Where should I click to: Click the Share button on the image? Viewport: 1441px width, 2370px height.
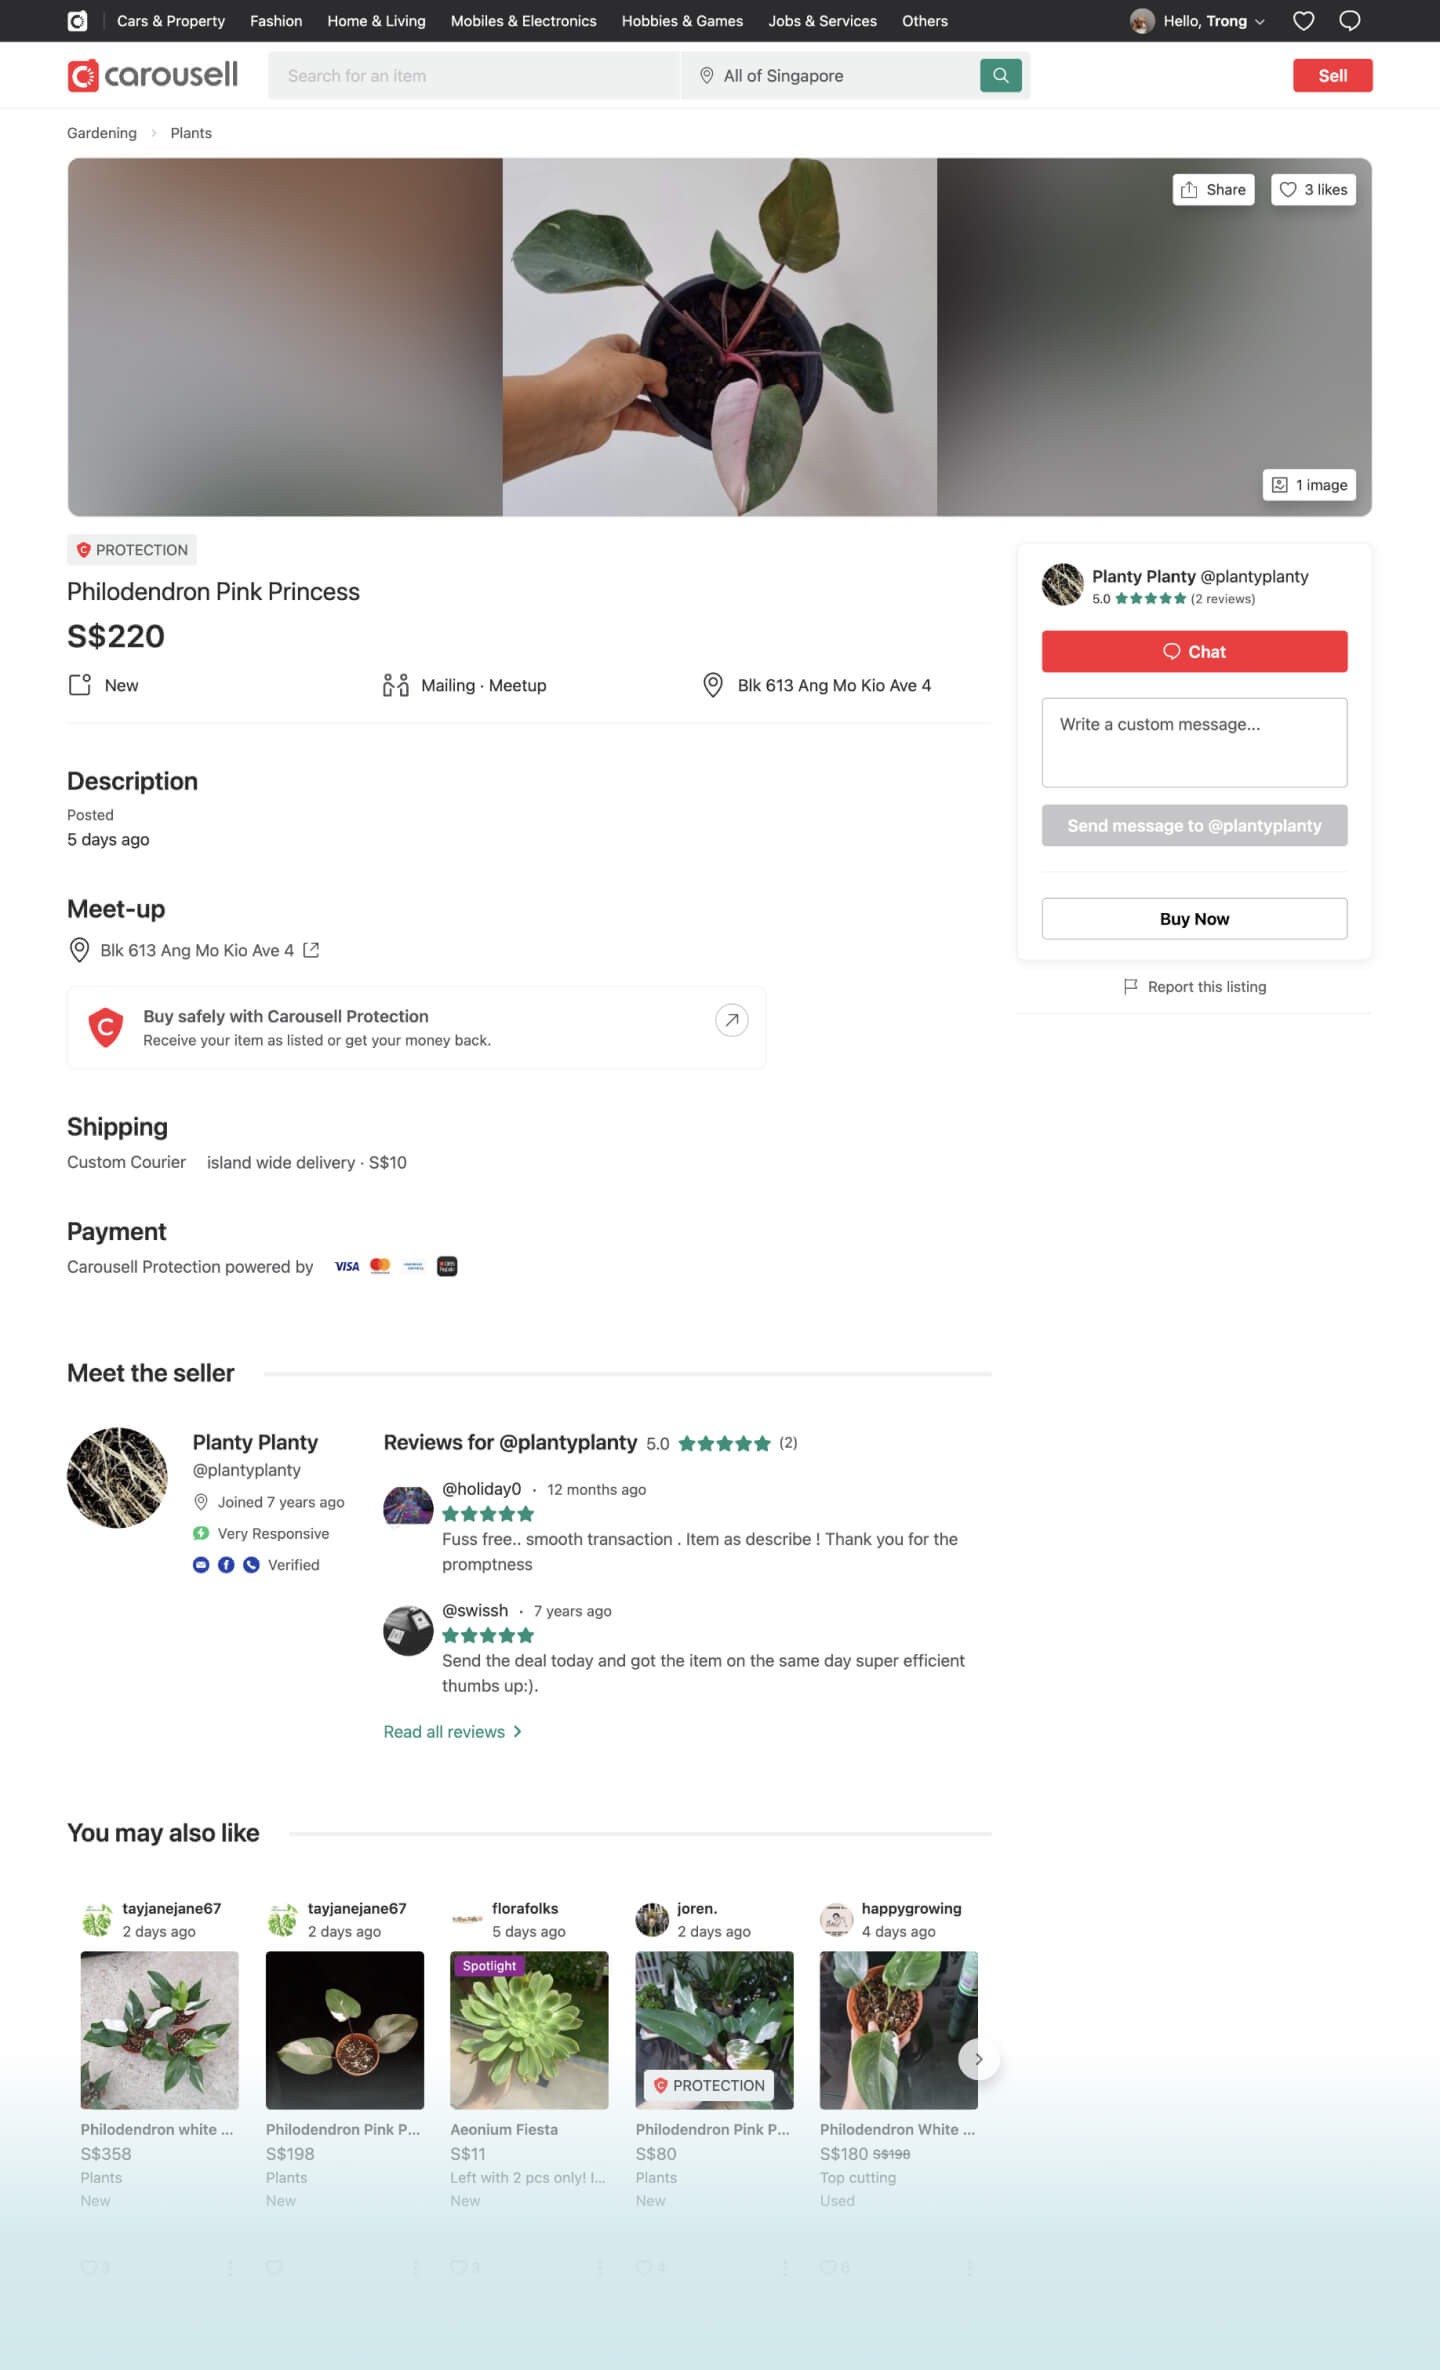click(x=1213, y=190)
